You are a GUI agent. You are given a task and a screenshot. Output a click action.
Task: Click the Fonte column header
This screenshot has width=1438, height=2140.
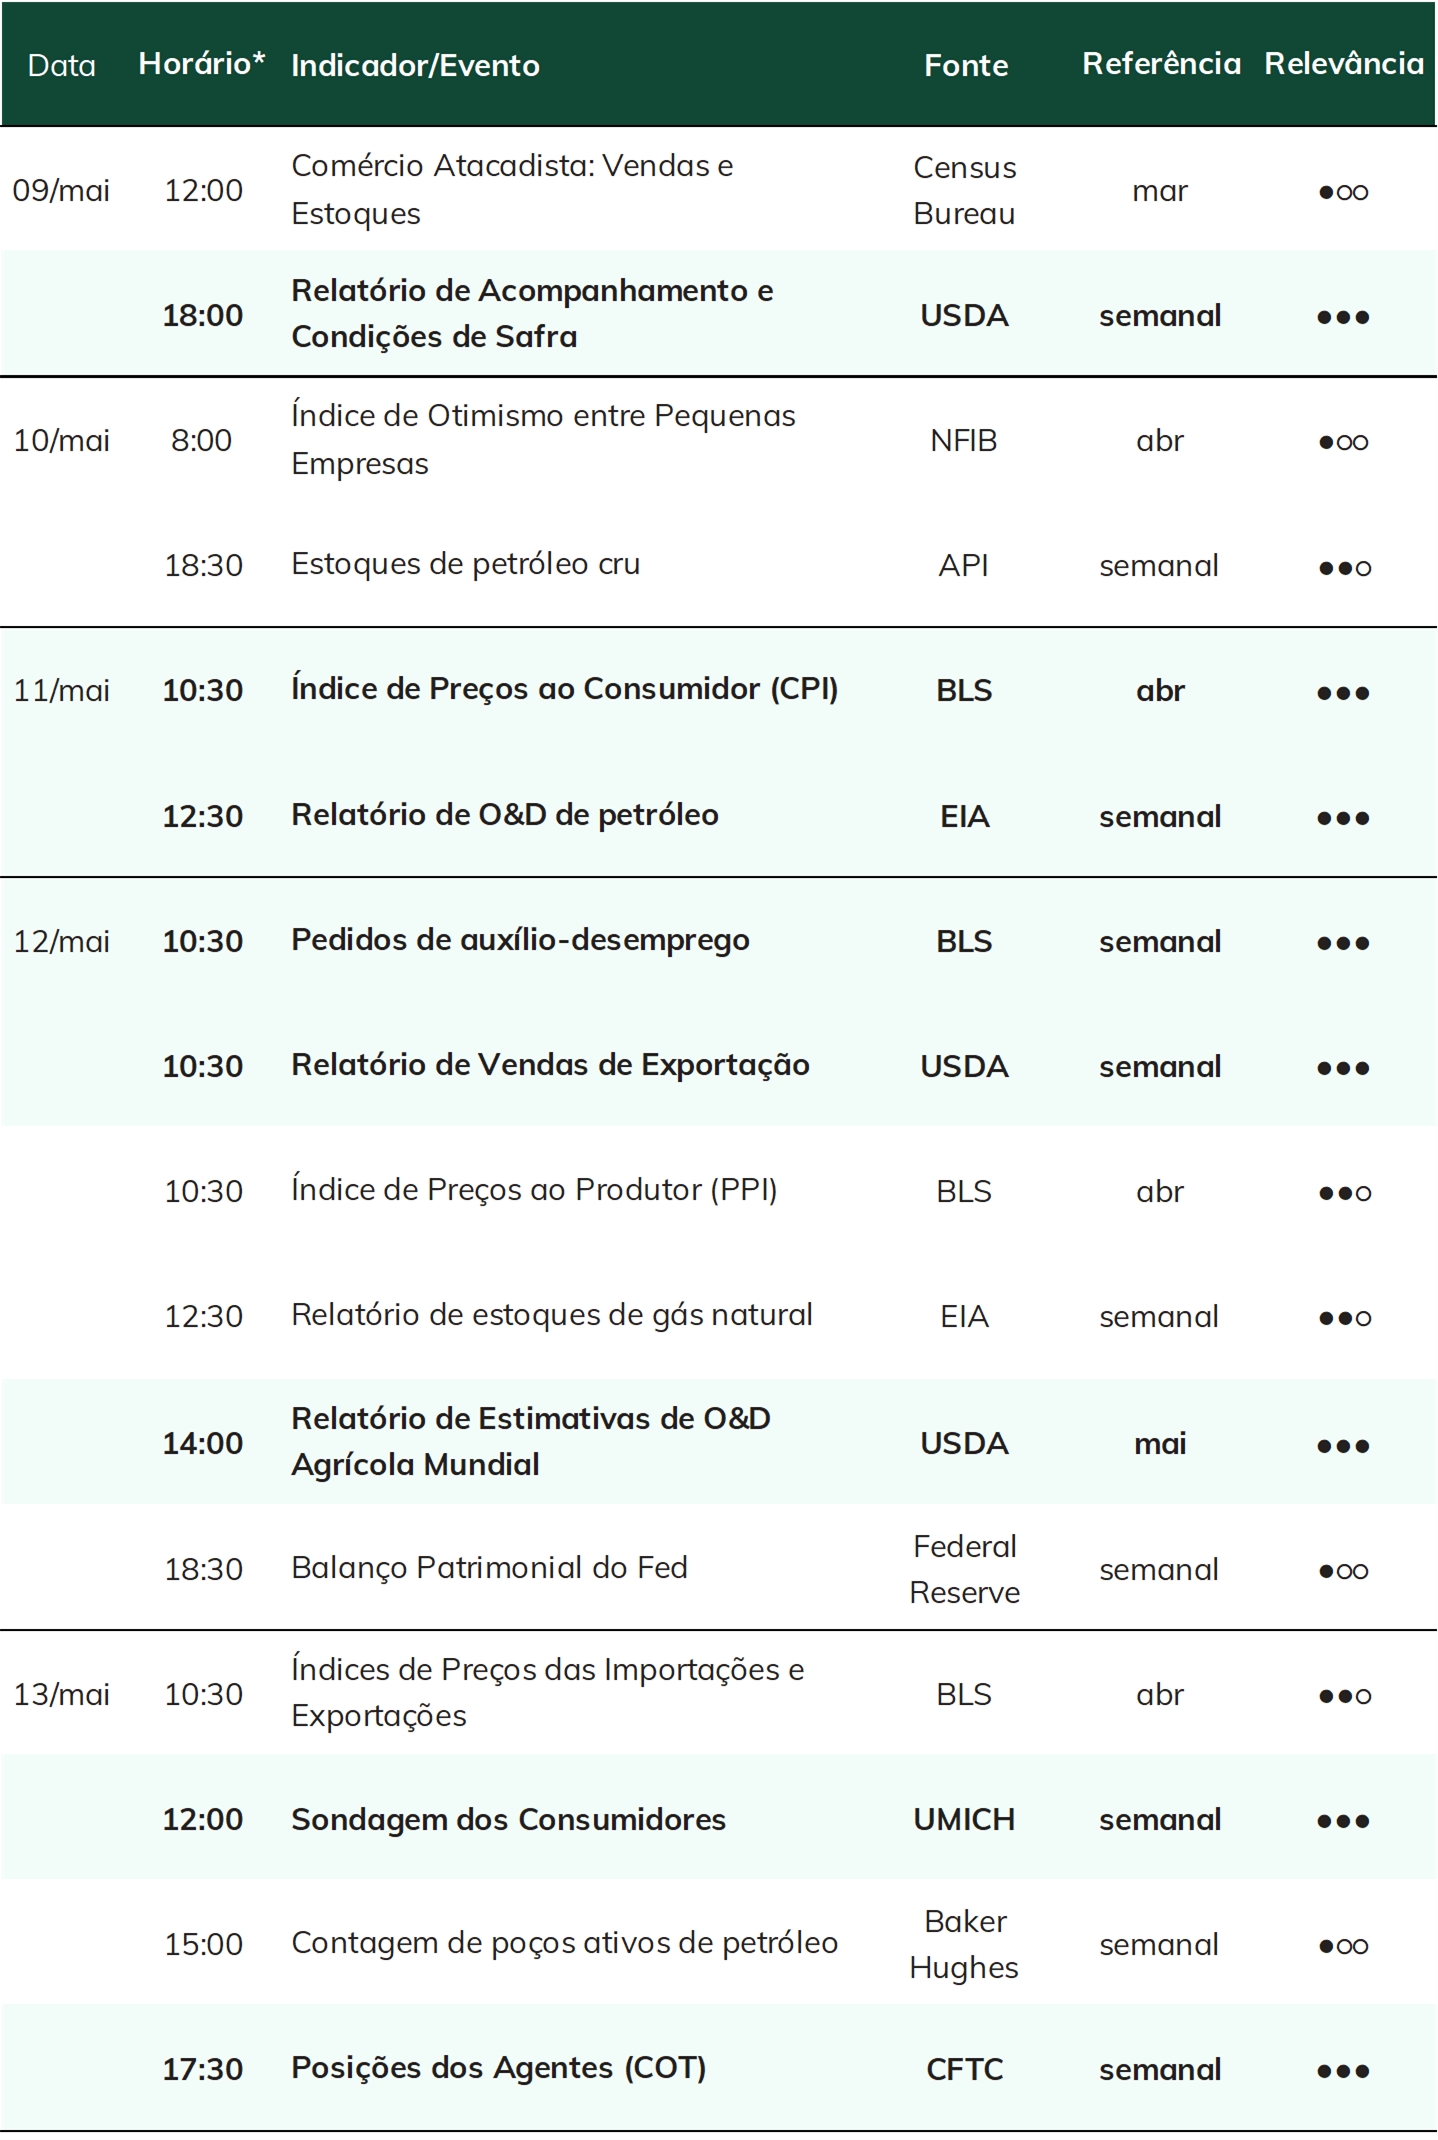[x=966, y=66]
